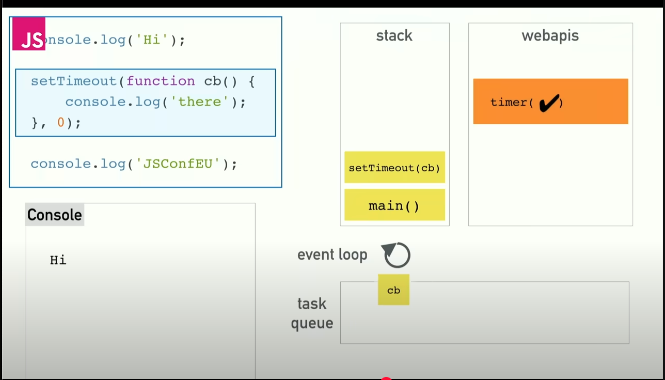Click the event loop circular arrow icon
Viewport: 665px width, 380px height.
[396, 255]
